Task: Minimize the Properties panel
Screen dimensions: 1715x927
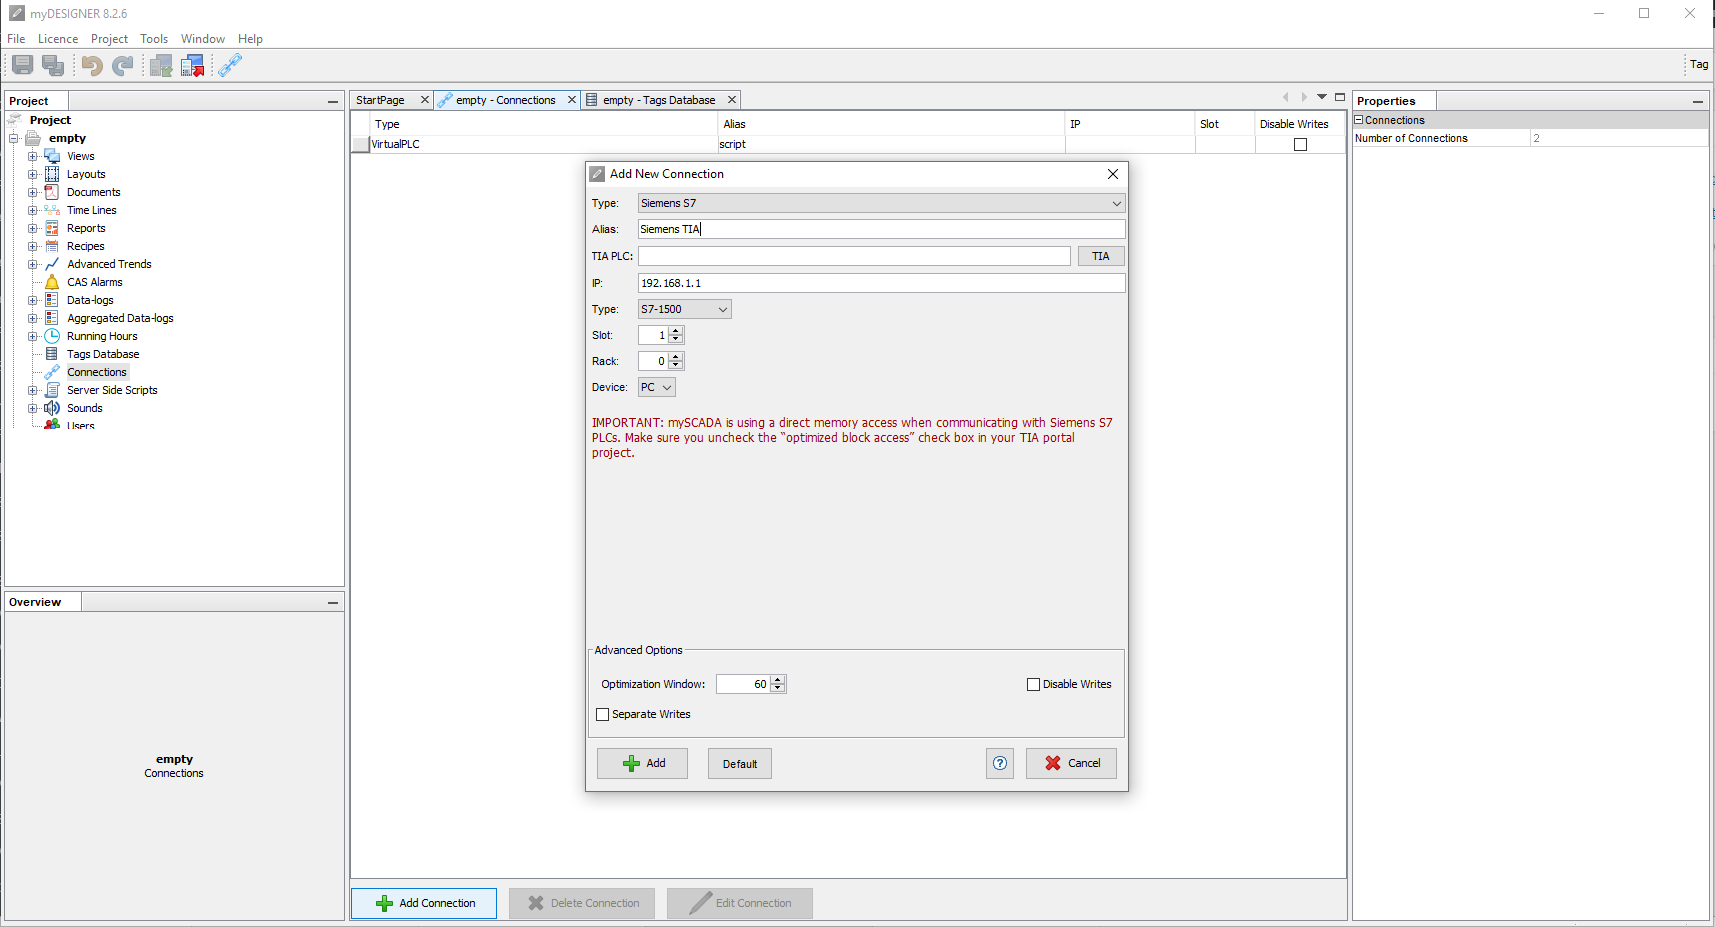Action: coord(1698,101)
